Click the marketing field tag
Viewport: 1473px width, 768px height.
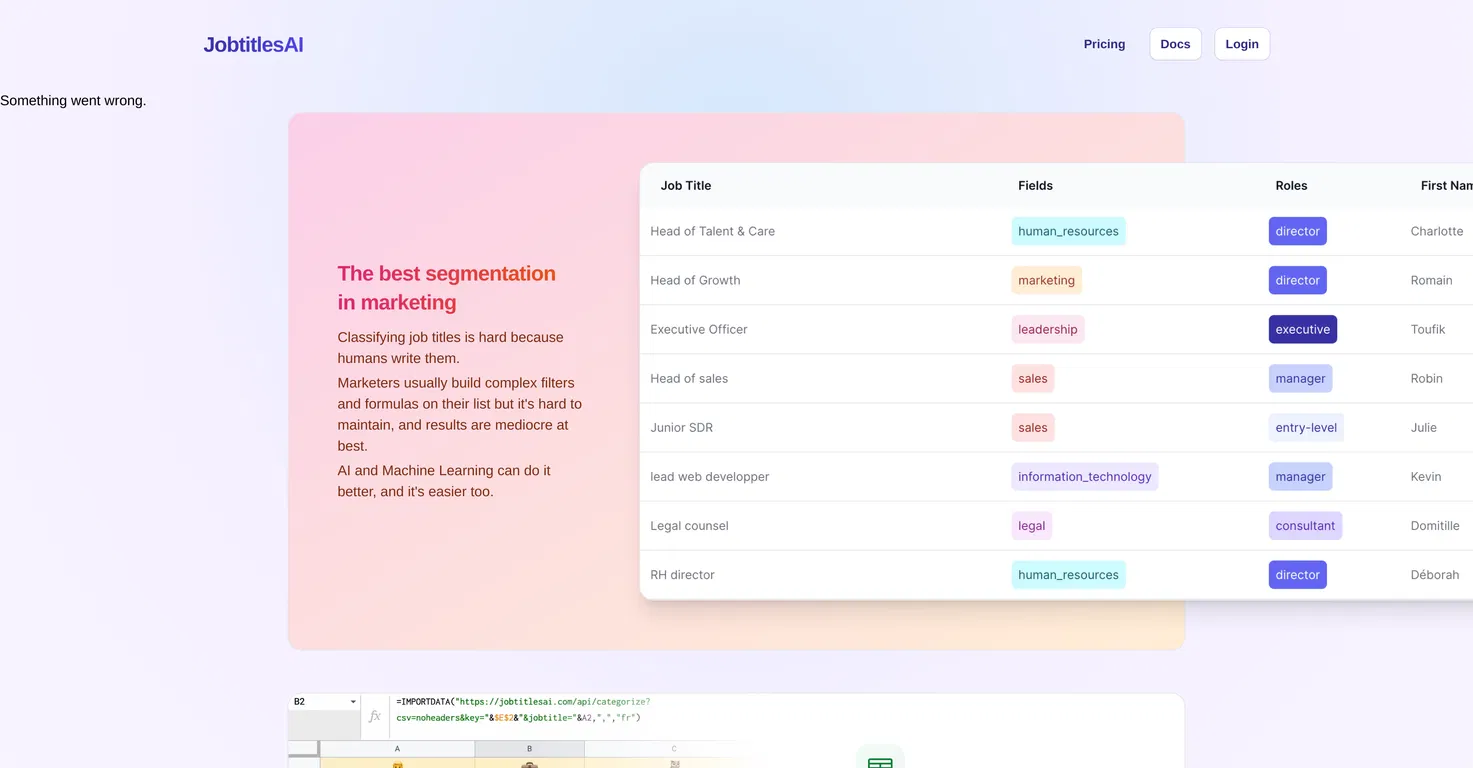coord(1046,280)
